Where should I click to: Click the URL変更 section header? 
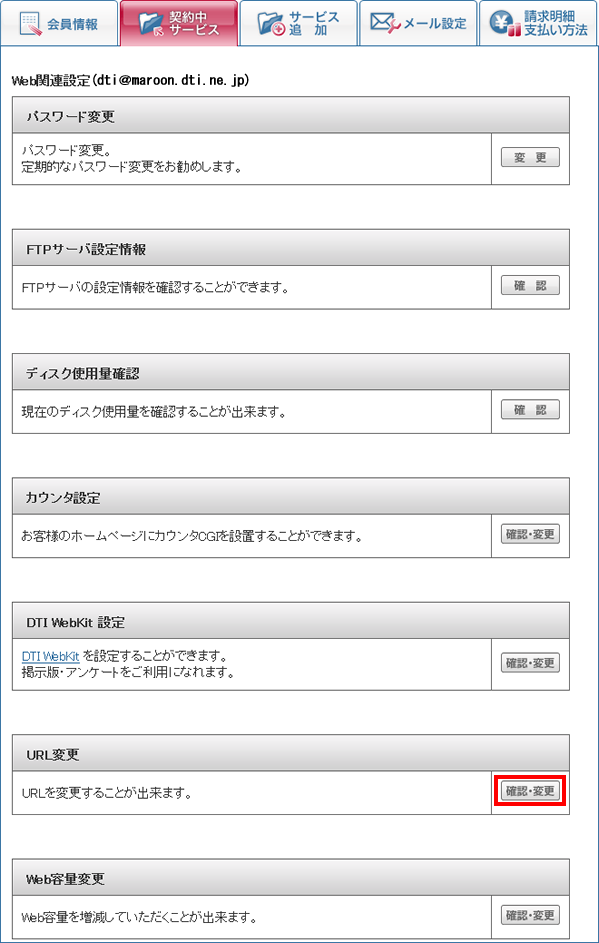pos(291,753)
